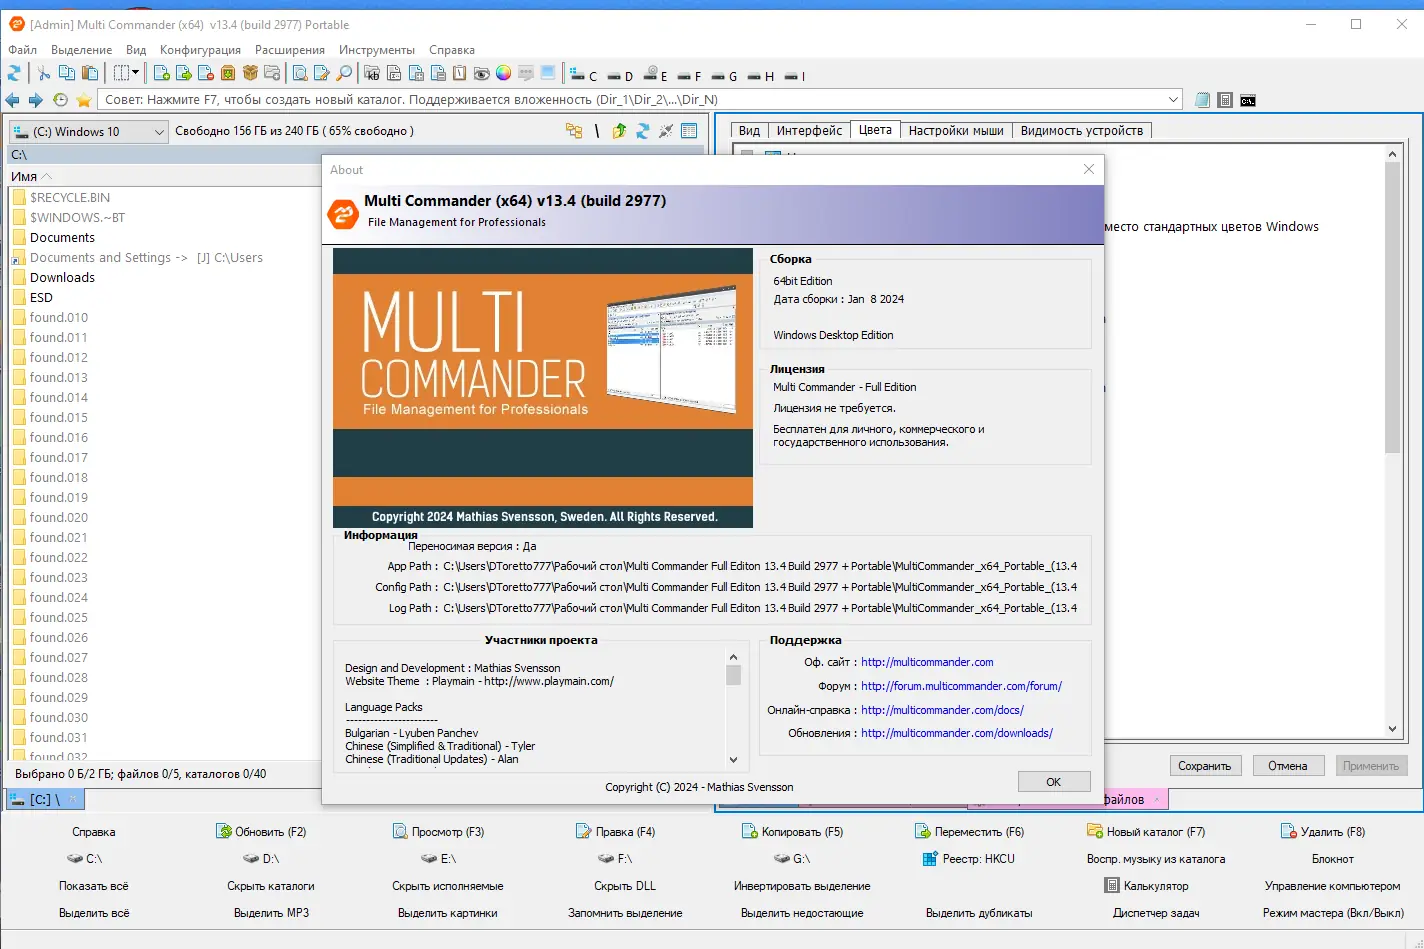The height and width of the screenshot is (949, 1424).
Task: Expand the drive selector showing (C:) Windows 10
Action: click(160, 131)
